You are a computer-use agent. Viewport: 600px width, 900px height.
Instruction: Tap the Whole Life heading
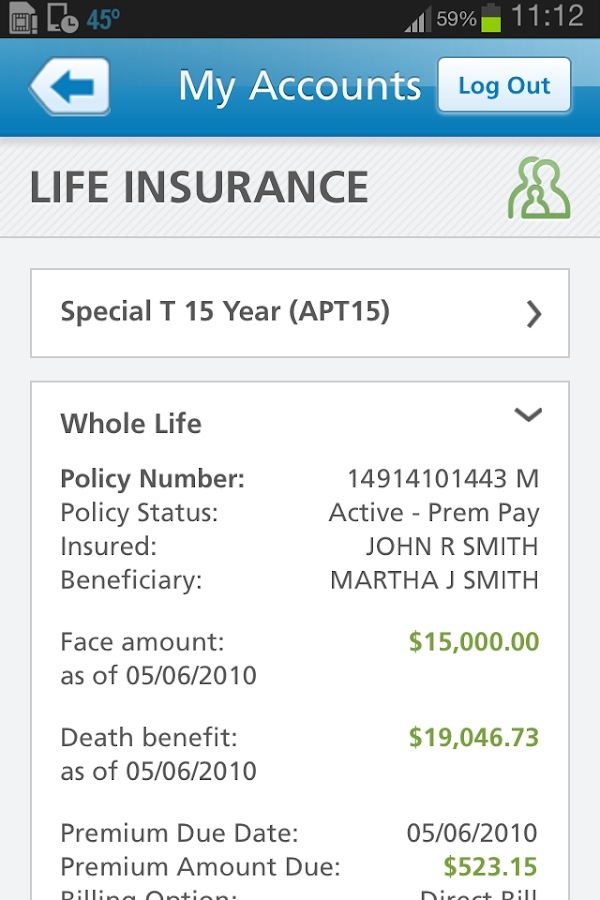(131, 424)
